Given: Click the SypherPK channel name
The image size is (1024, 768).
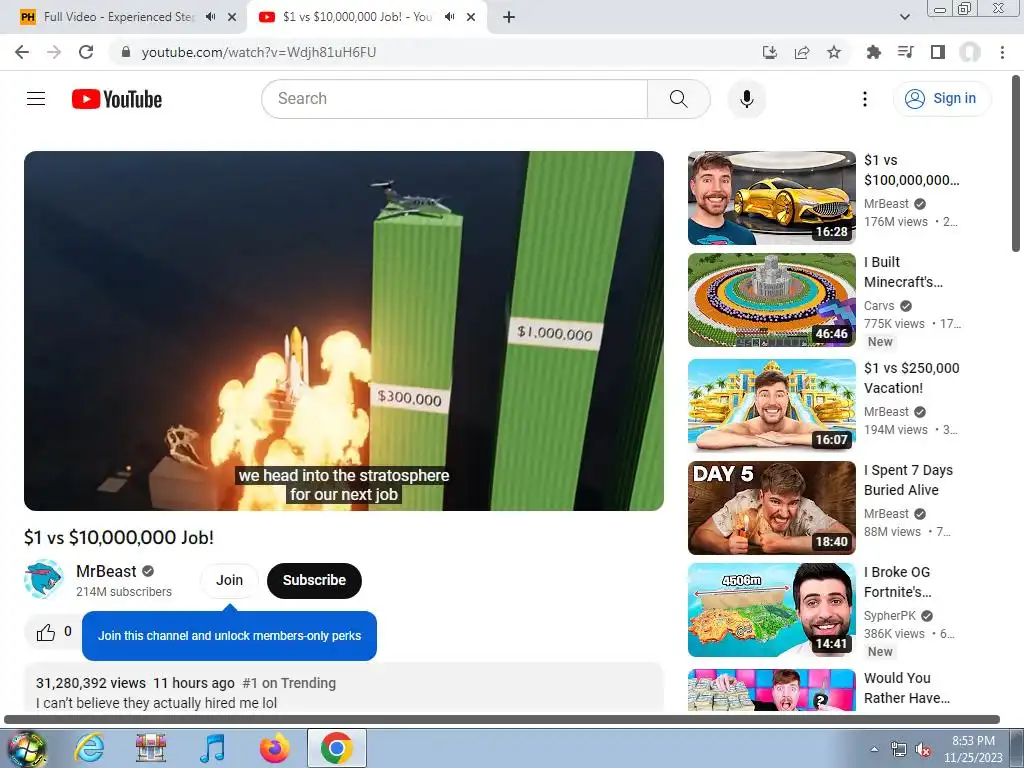Looking at the screenshot, I should [x=889, y=615].
